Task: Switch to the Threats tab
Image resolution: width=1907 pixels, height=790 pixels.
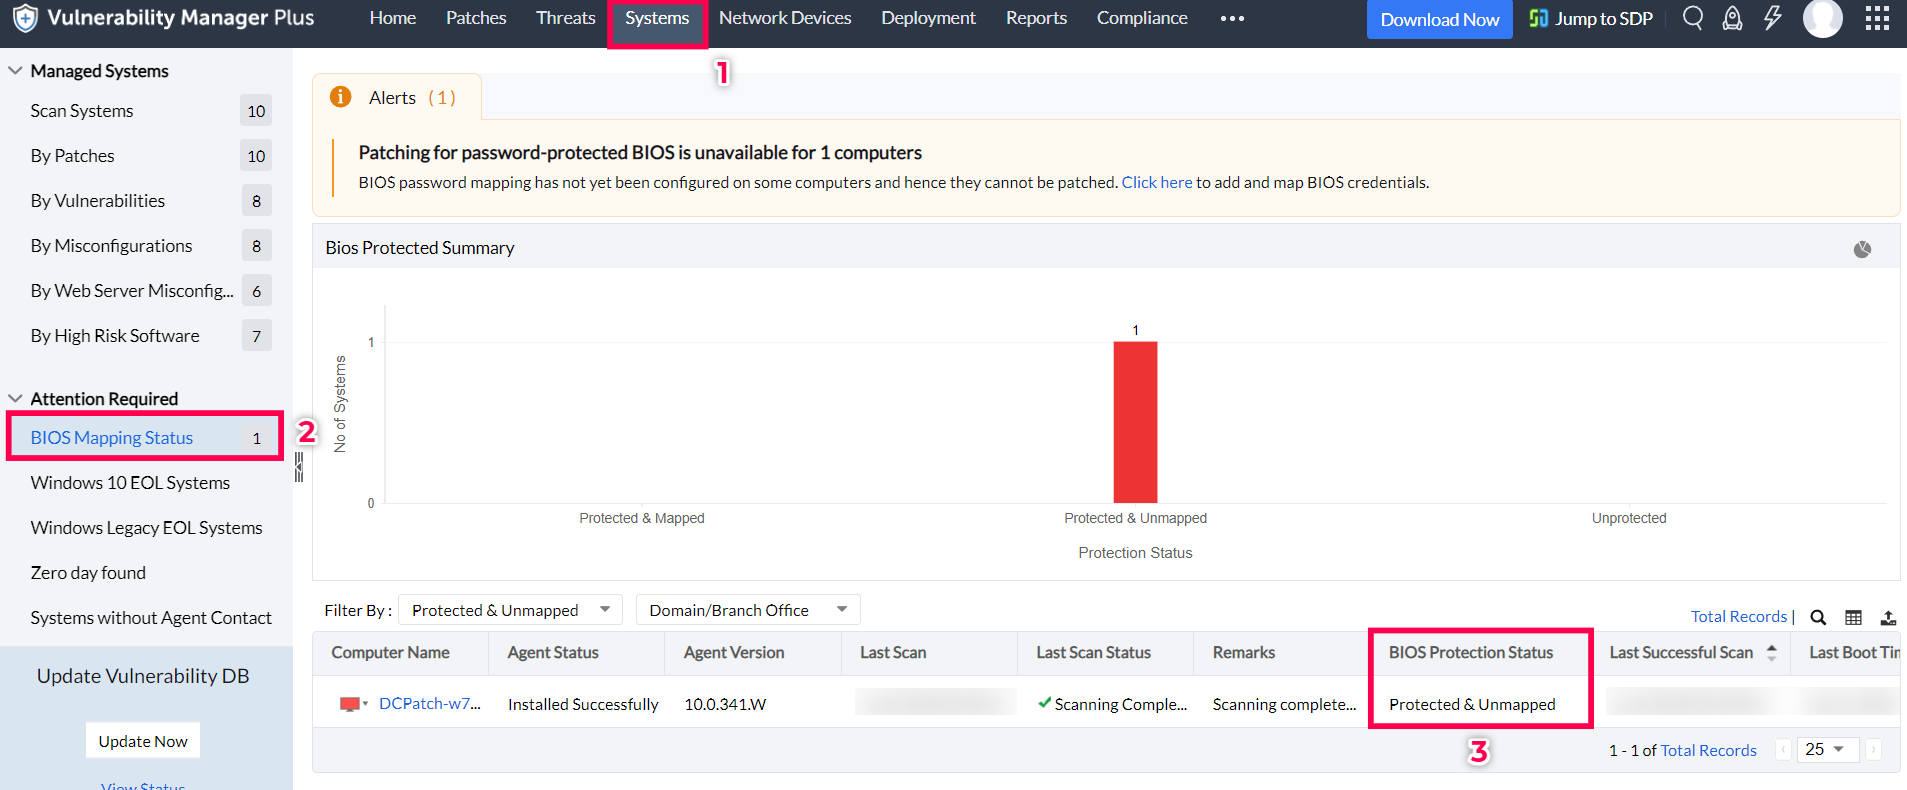Action: (x=565, y=18)
